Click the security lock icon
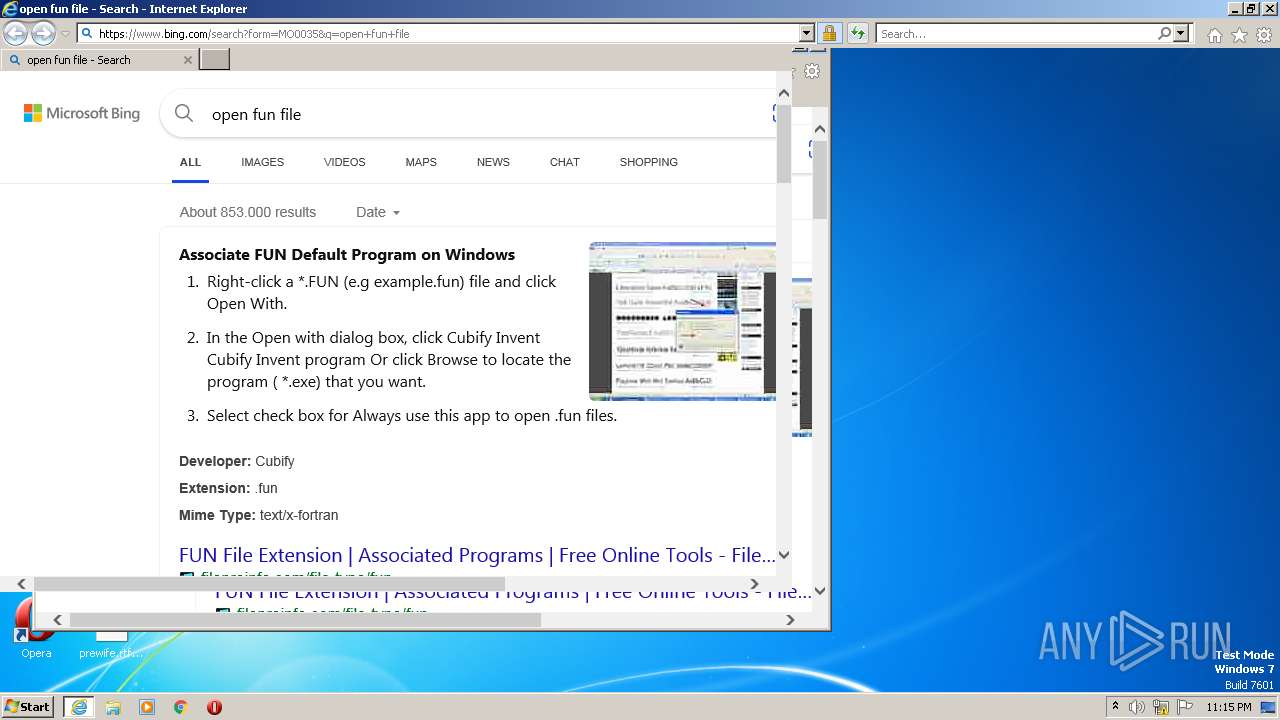Image resolution: width=1280 pixels, height=720 pixels. [829, 34]
